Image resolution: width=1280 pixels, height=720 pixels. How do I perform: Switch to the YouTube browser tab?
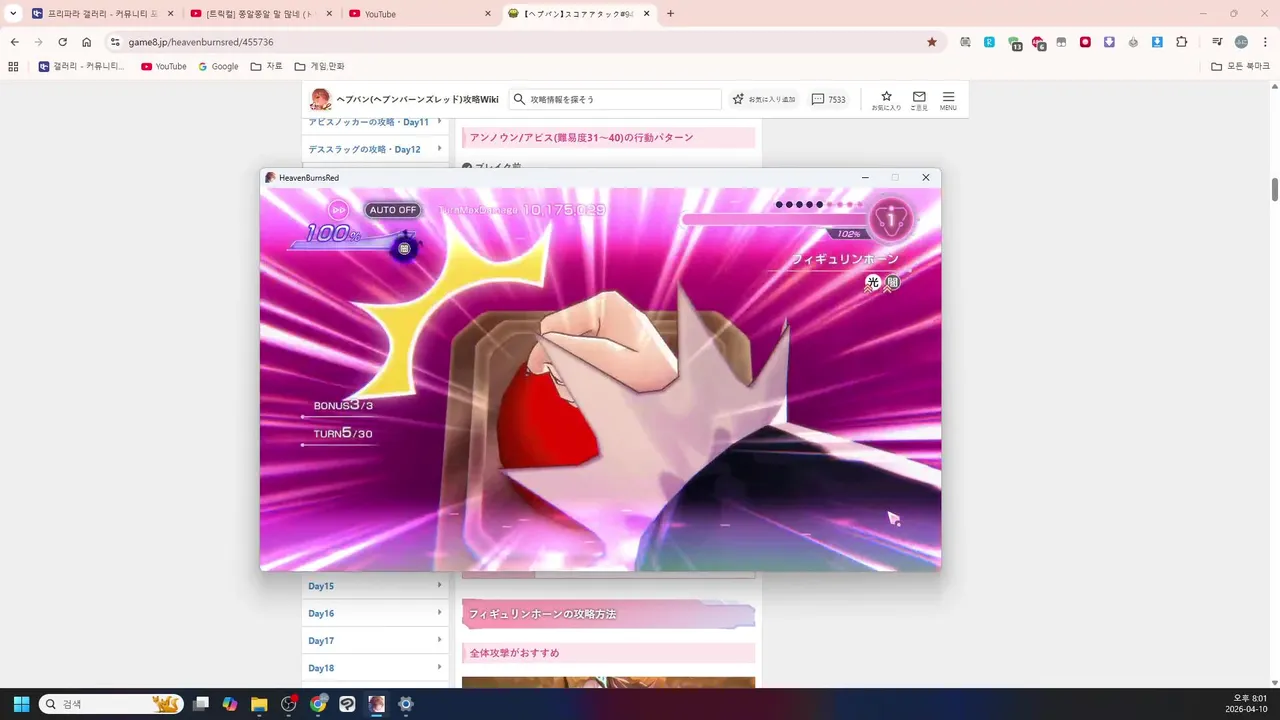(420, 14)
